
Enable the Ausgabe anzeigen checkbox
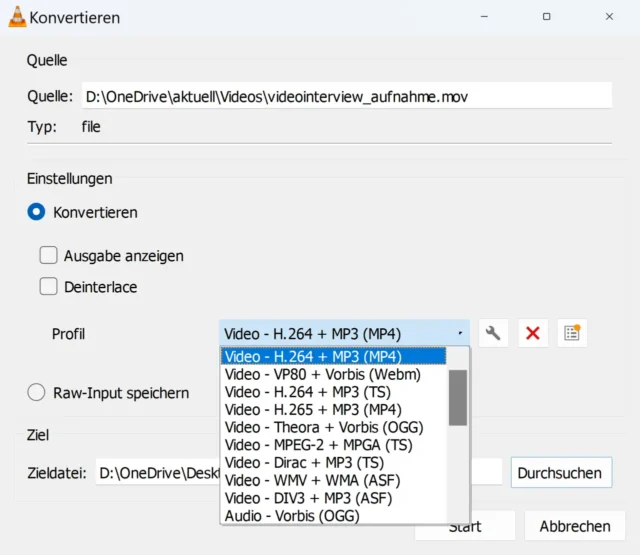[48, 255]
